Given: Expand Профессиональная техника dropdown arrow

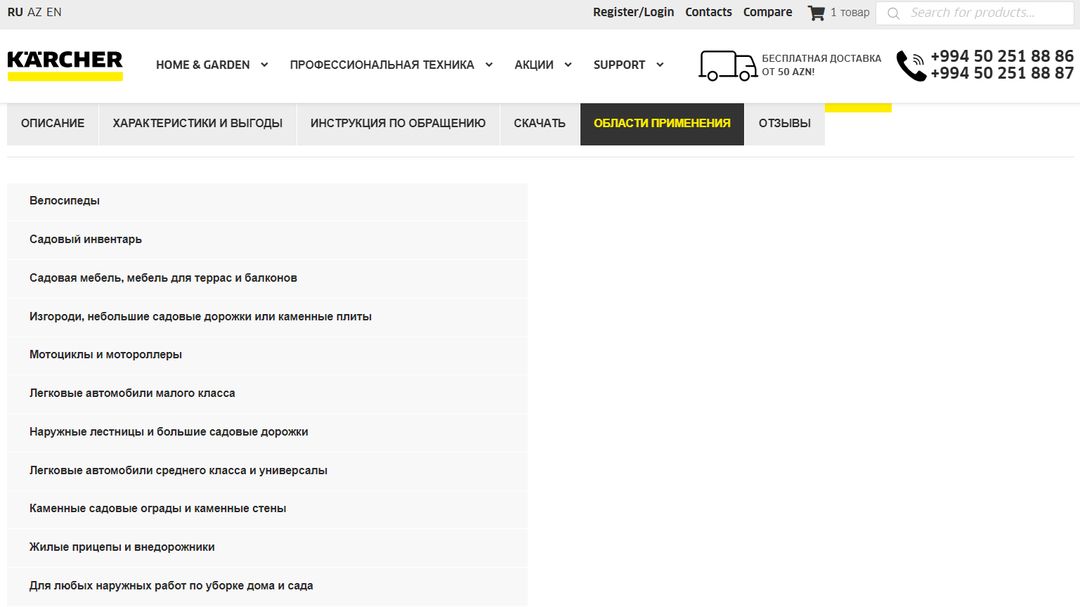Looking at the screenshot, I should click(x=489, y=65).
